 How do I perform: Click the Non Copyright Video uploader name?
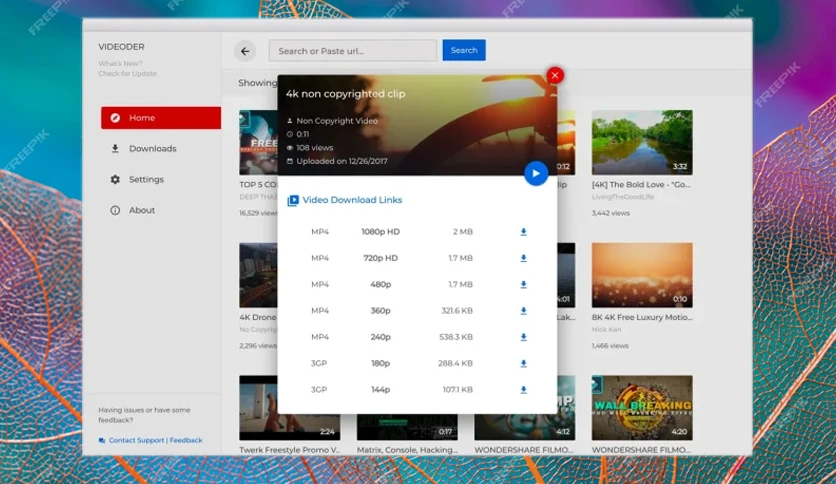pos(337,121)
